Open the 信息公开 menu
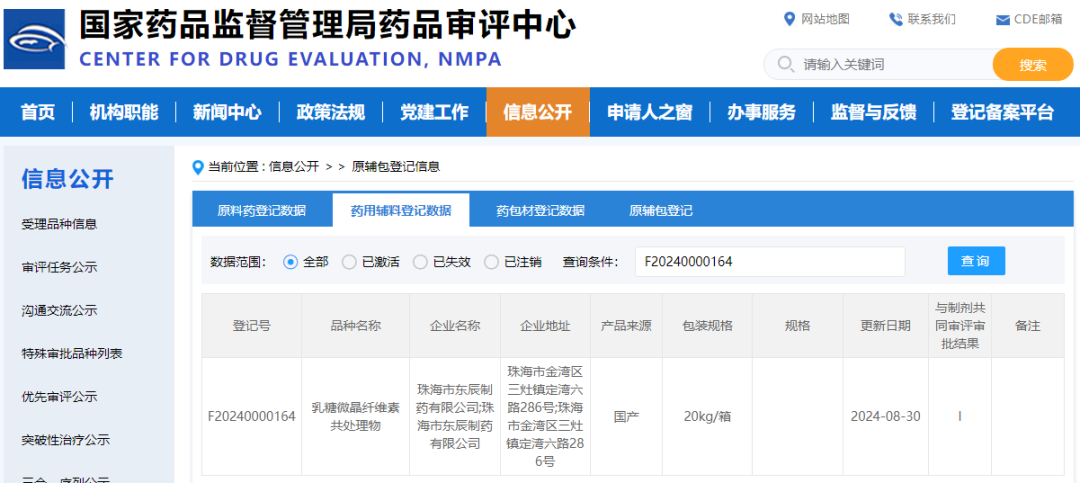Screen dimensions: 1080x483 538,112
